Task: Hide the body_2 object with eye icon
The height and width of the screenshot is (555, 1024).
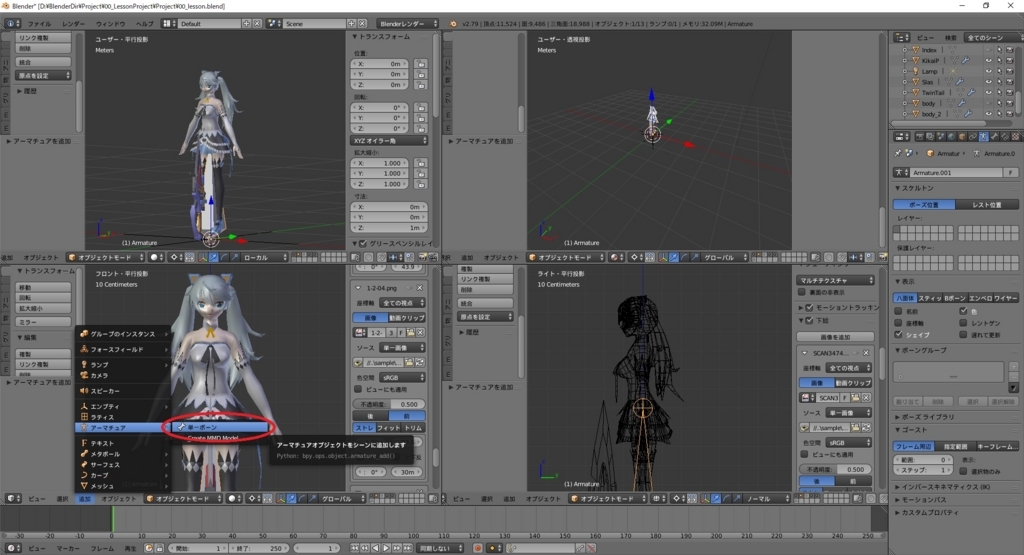Action: [988, 114]
